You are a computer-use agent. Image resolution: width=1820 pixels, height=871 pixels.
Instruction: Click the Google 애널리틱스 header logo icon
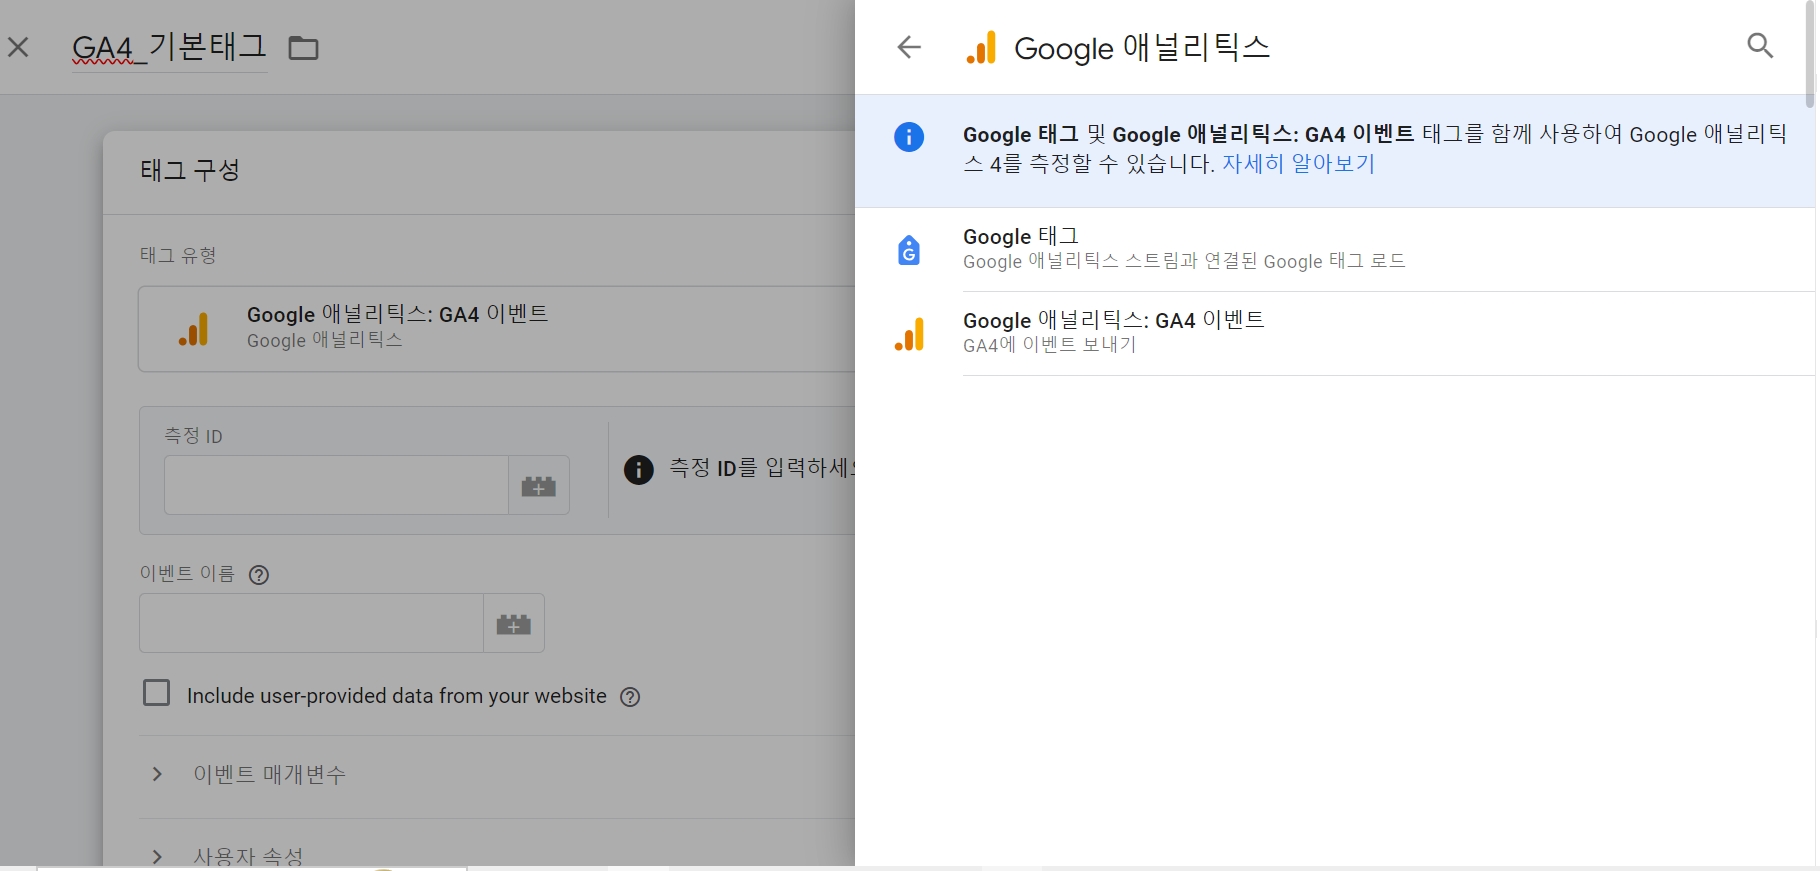[x=981, y=47]
